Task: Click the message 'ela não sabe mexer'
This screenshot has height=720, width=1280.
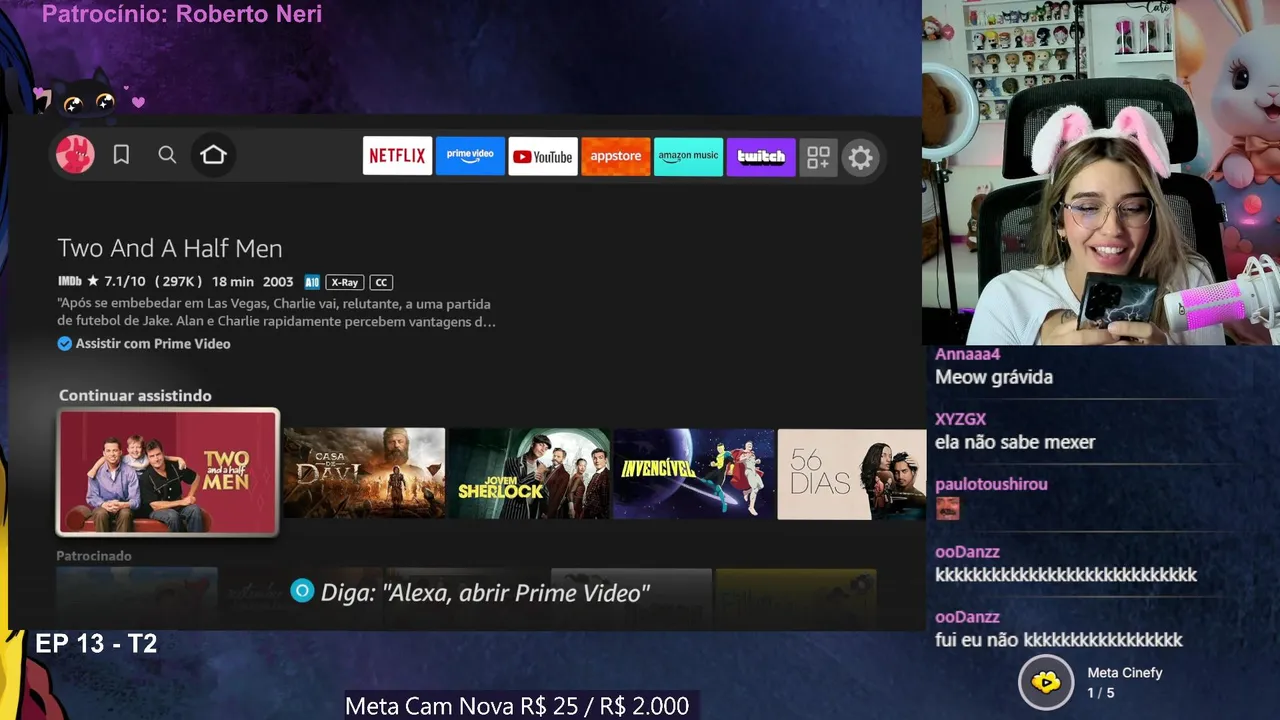Action: pyautogui.click(x=1015, y=442)
